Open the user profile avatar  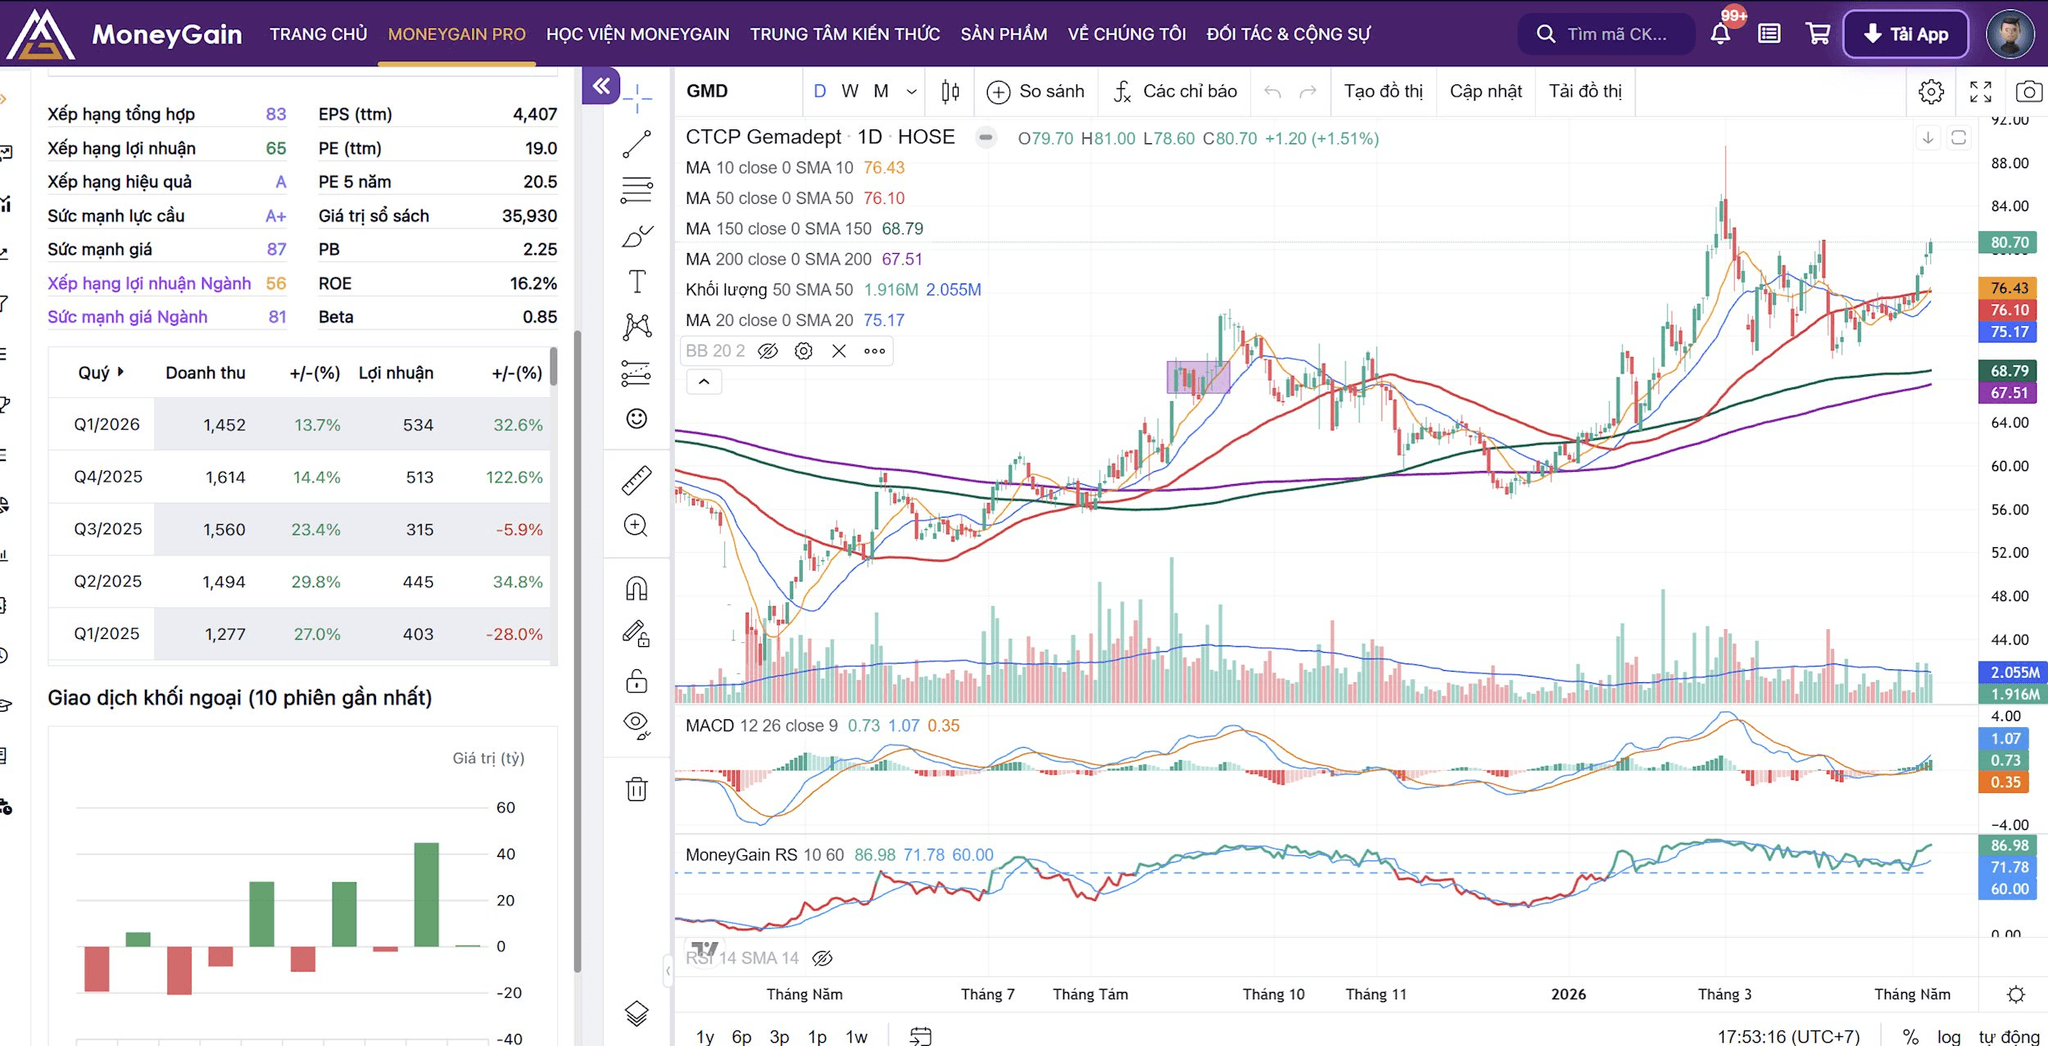coord(2010,34)
